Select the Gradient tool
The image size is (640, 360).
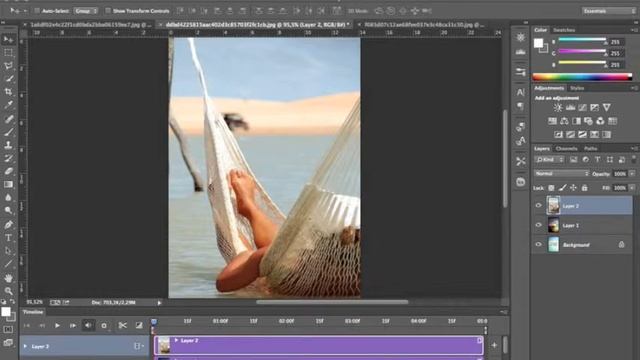[x=8, y=184]
